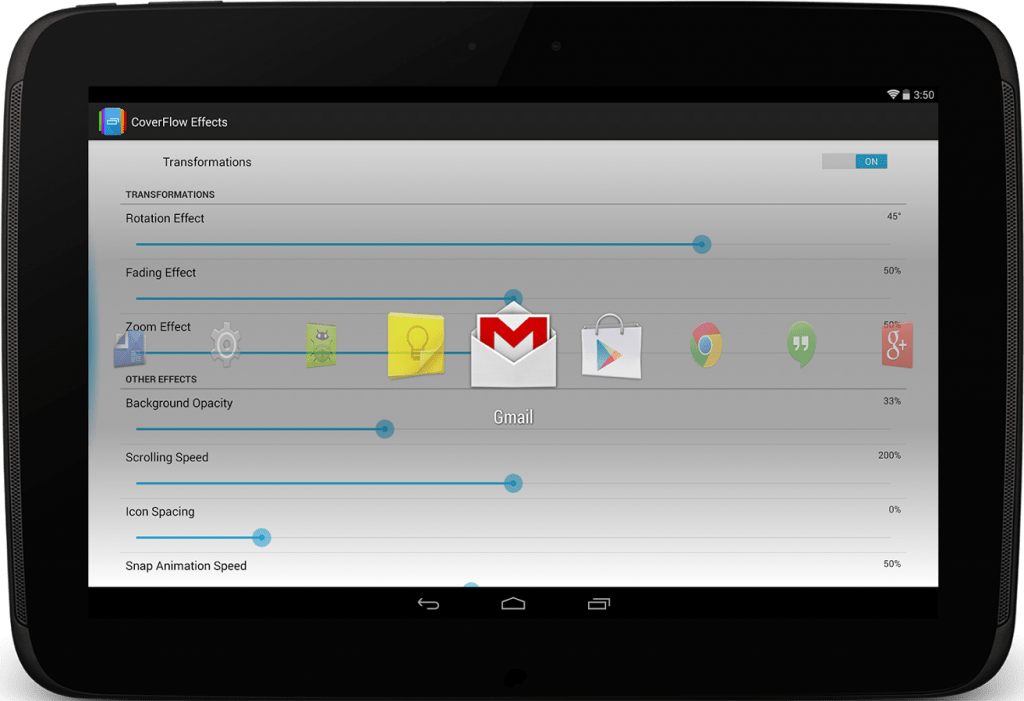Viewport: 1024px width, 701px height.
Task: Launch the Chrome browser icon
Action: pyautogui.click(x=706, y=344)
